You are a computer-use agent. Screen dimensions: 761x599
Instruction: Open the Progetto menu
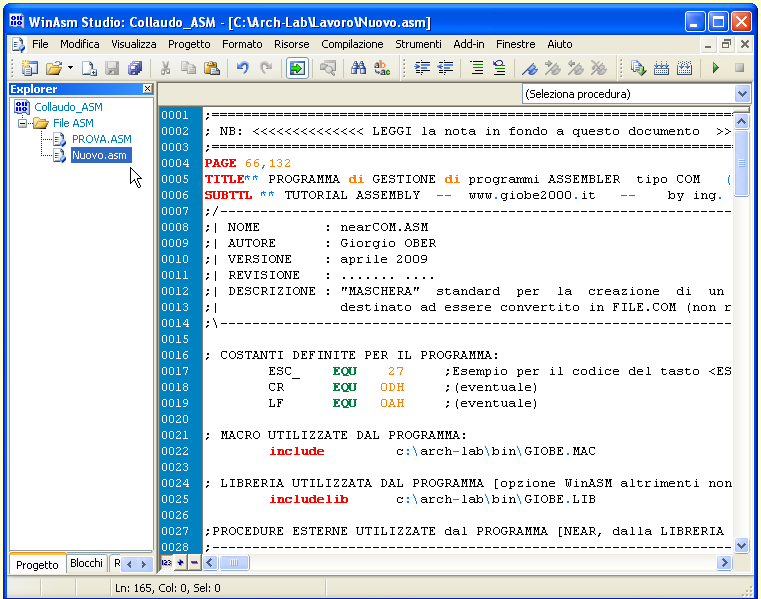tap(189, 44)
